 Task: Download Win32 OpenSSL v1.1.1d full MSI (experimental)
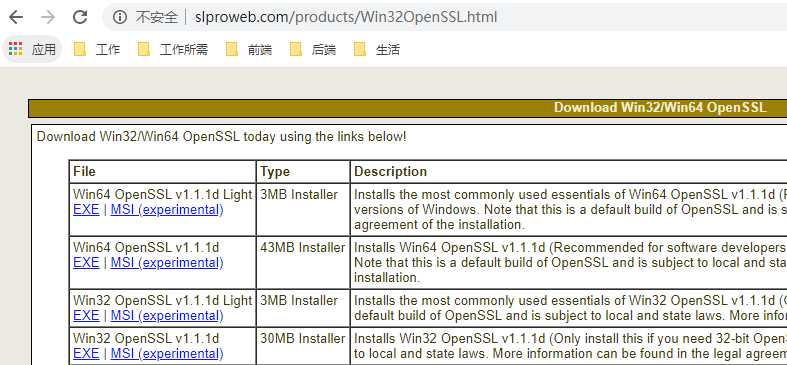click(x=167, y=353)
